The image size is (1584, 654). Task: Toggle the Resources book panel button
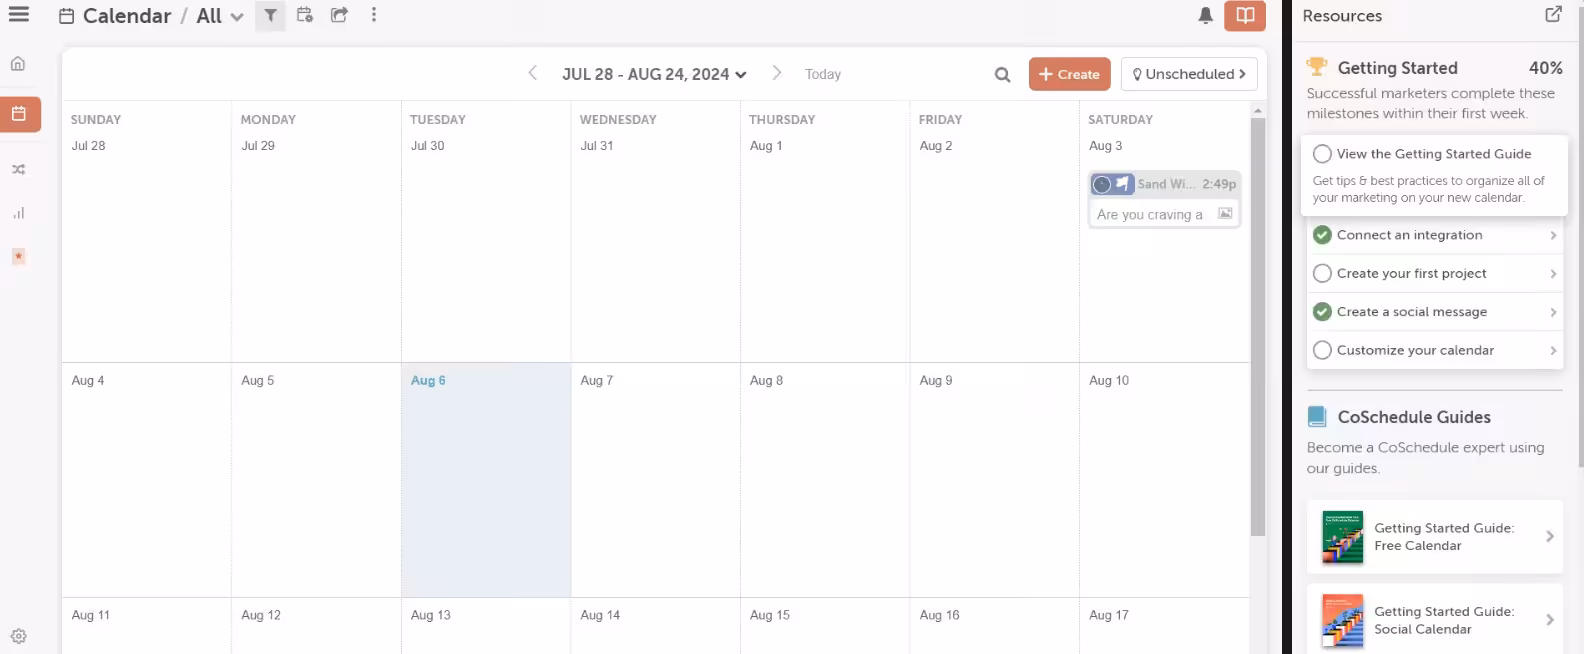coord(1245,15)
